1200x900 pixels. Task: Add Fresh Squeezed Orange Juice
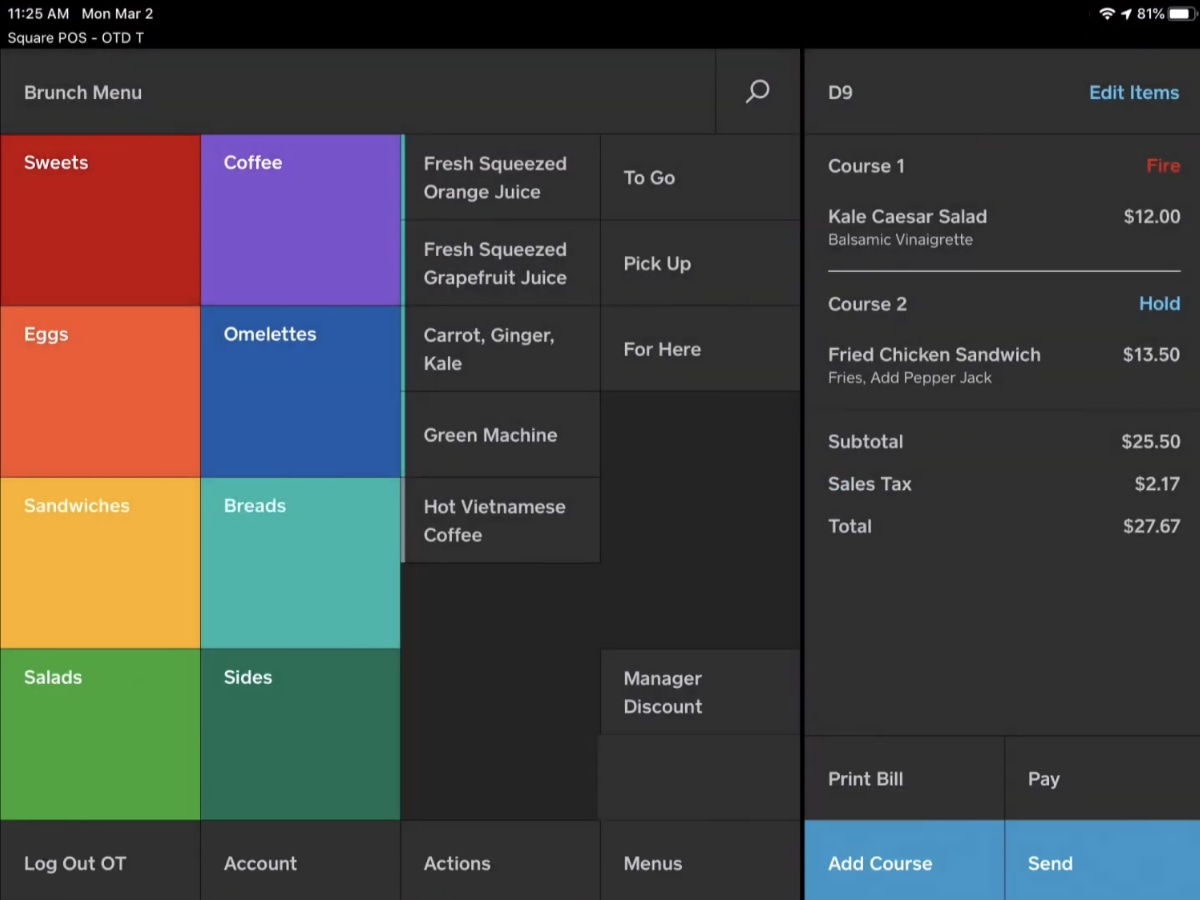[501, 177]
